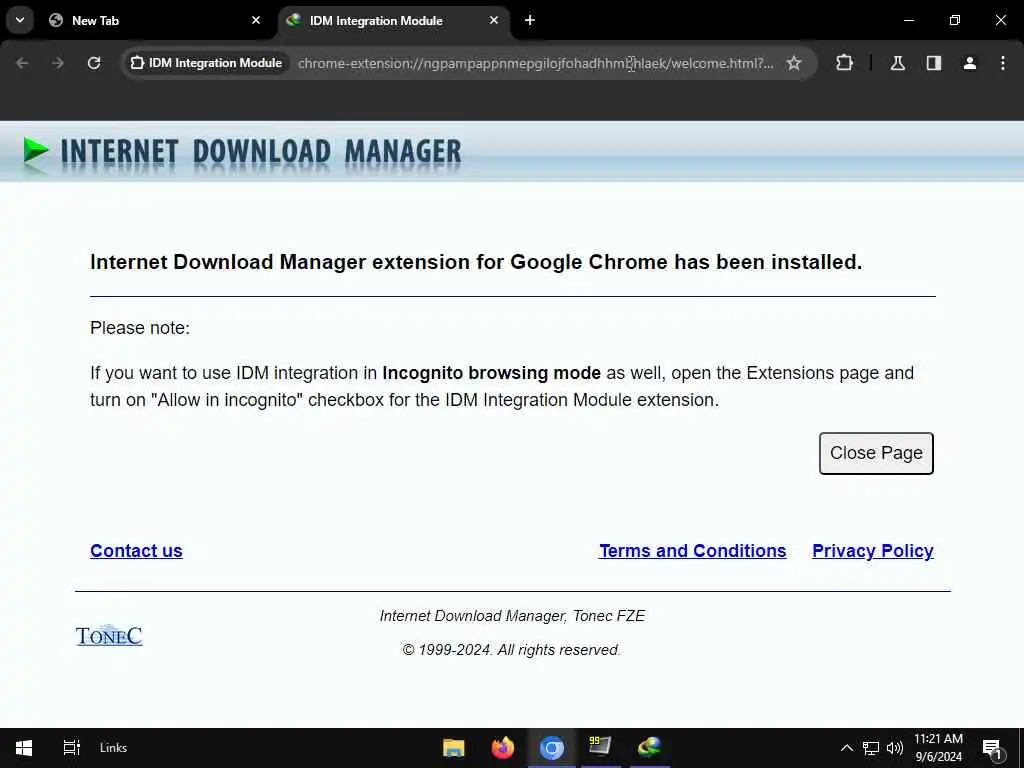Open Internet Download Manager taskbar icon
Viewport: 1024px width, 768px height.
[650, 746]
